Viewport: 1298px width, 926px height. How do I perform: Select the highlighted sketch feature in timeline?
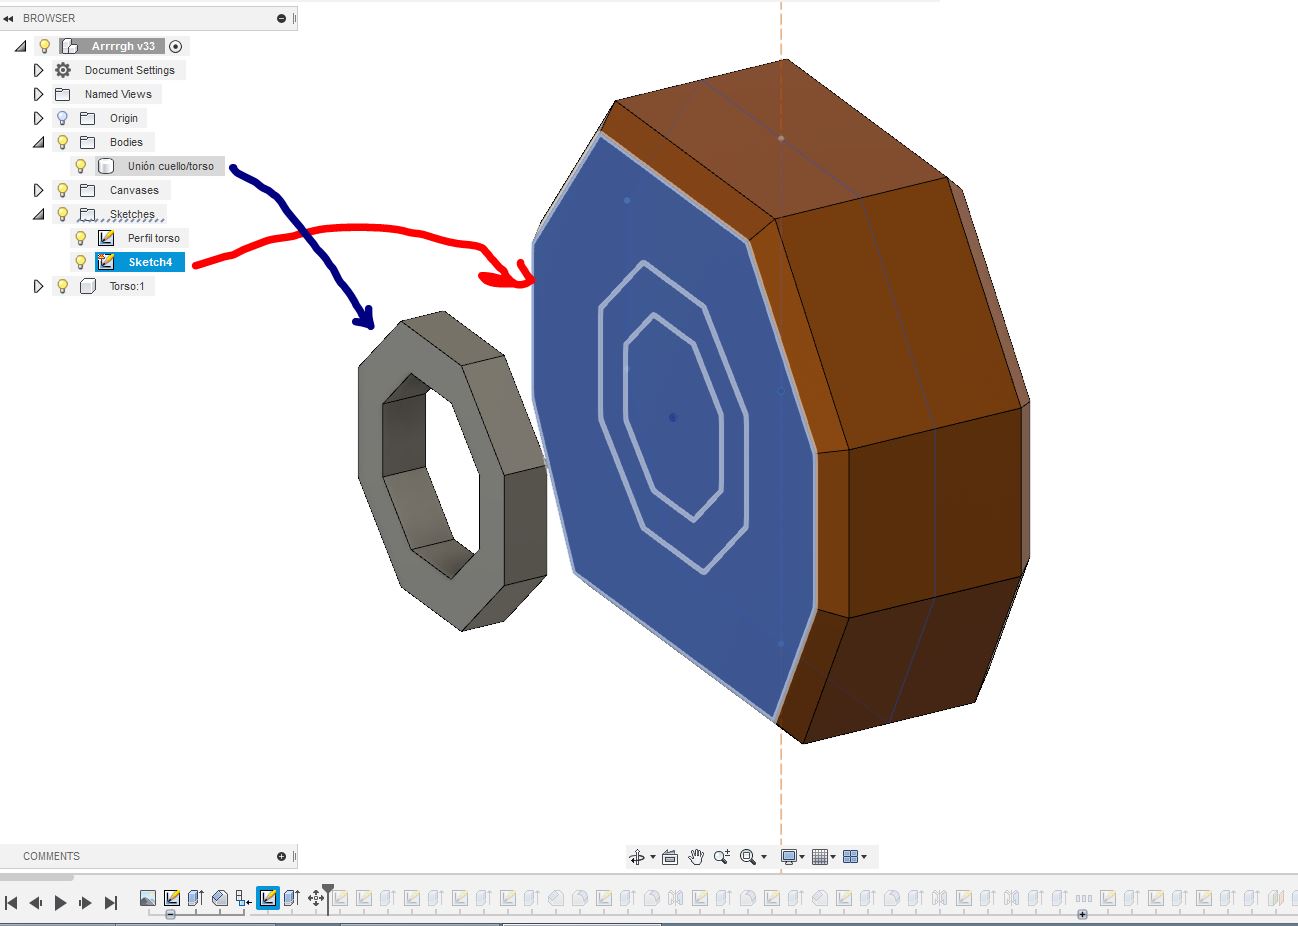[x=267, y=898]
